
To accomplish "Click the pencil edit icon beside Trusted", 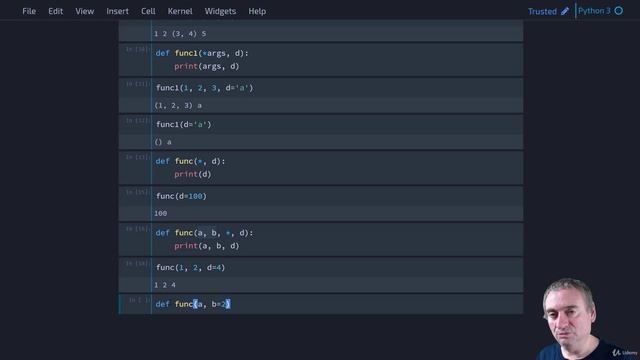I will pos(565,11).
